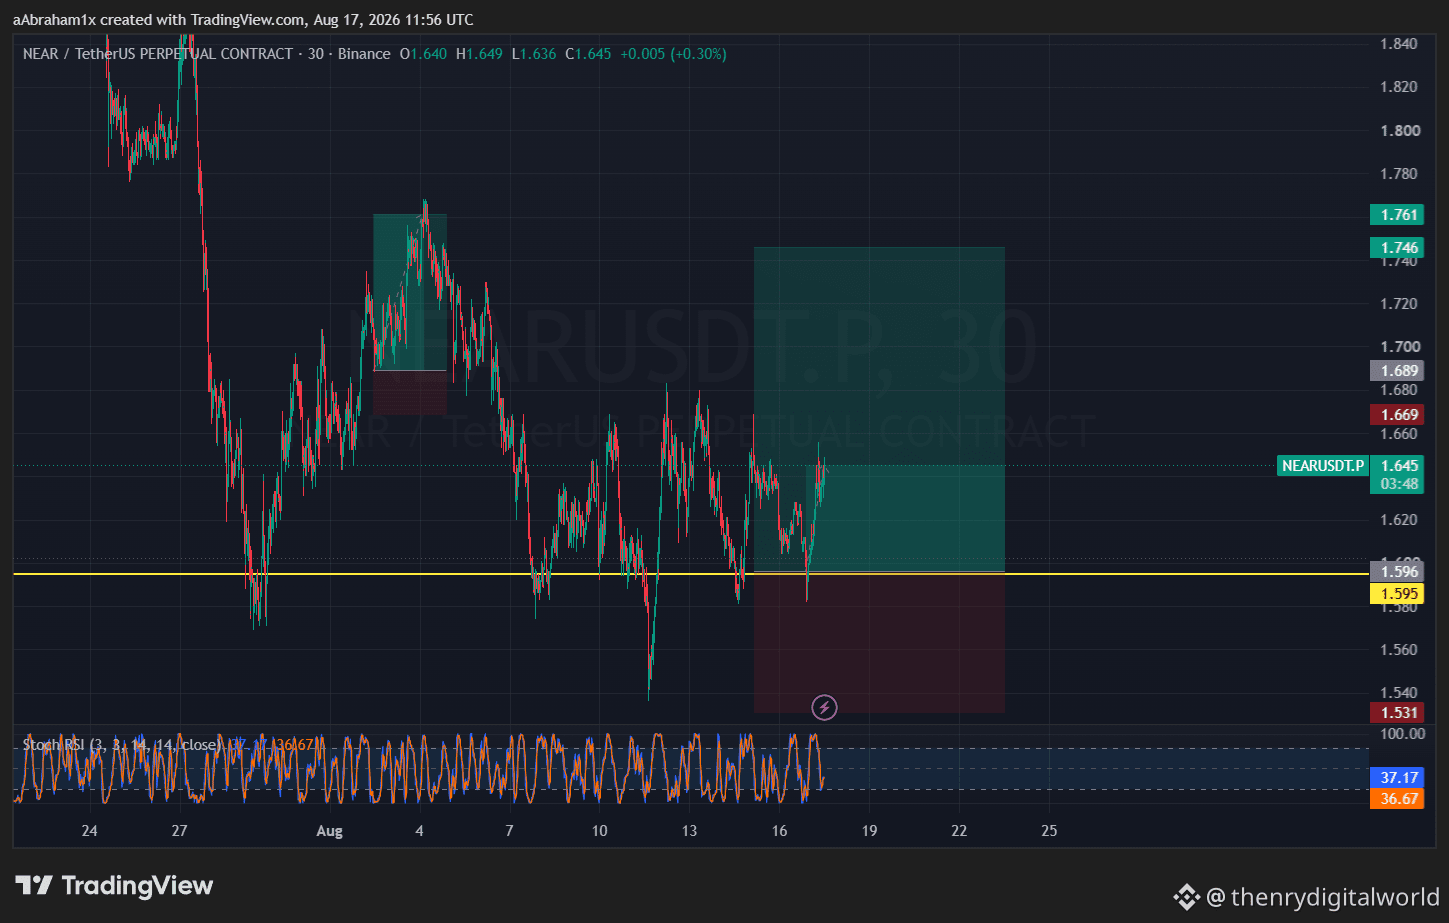Click the low value L1.636
Viewport: 1449px width, 923px height.
click(x=534, y=54)
